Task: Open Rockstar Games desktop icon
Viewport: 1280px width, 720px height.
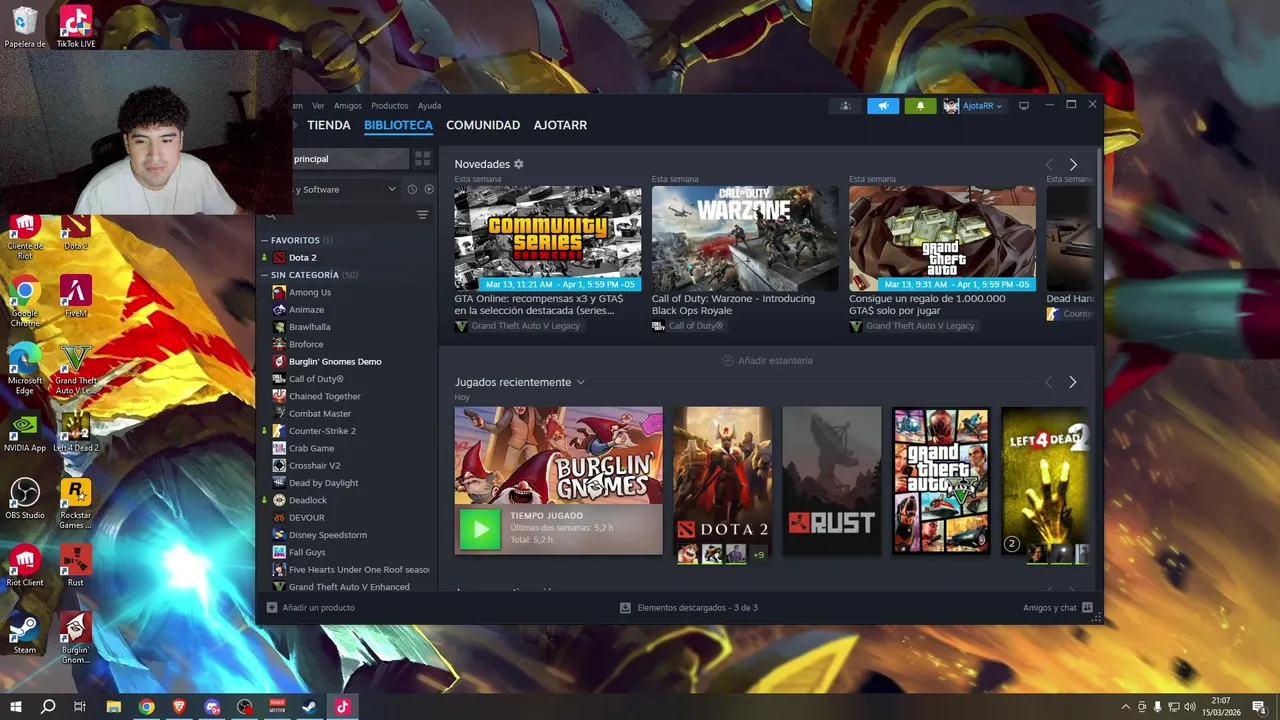Action: click(x=75, y=492)
